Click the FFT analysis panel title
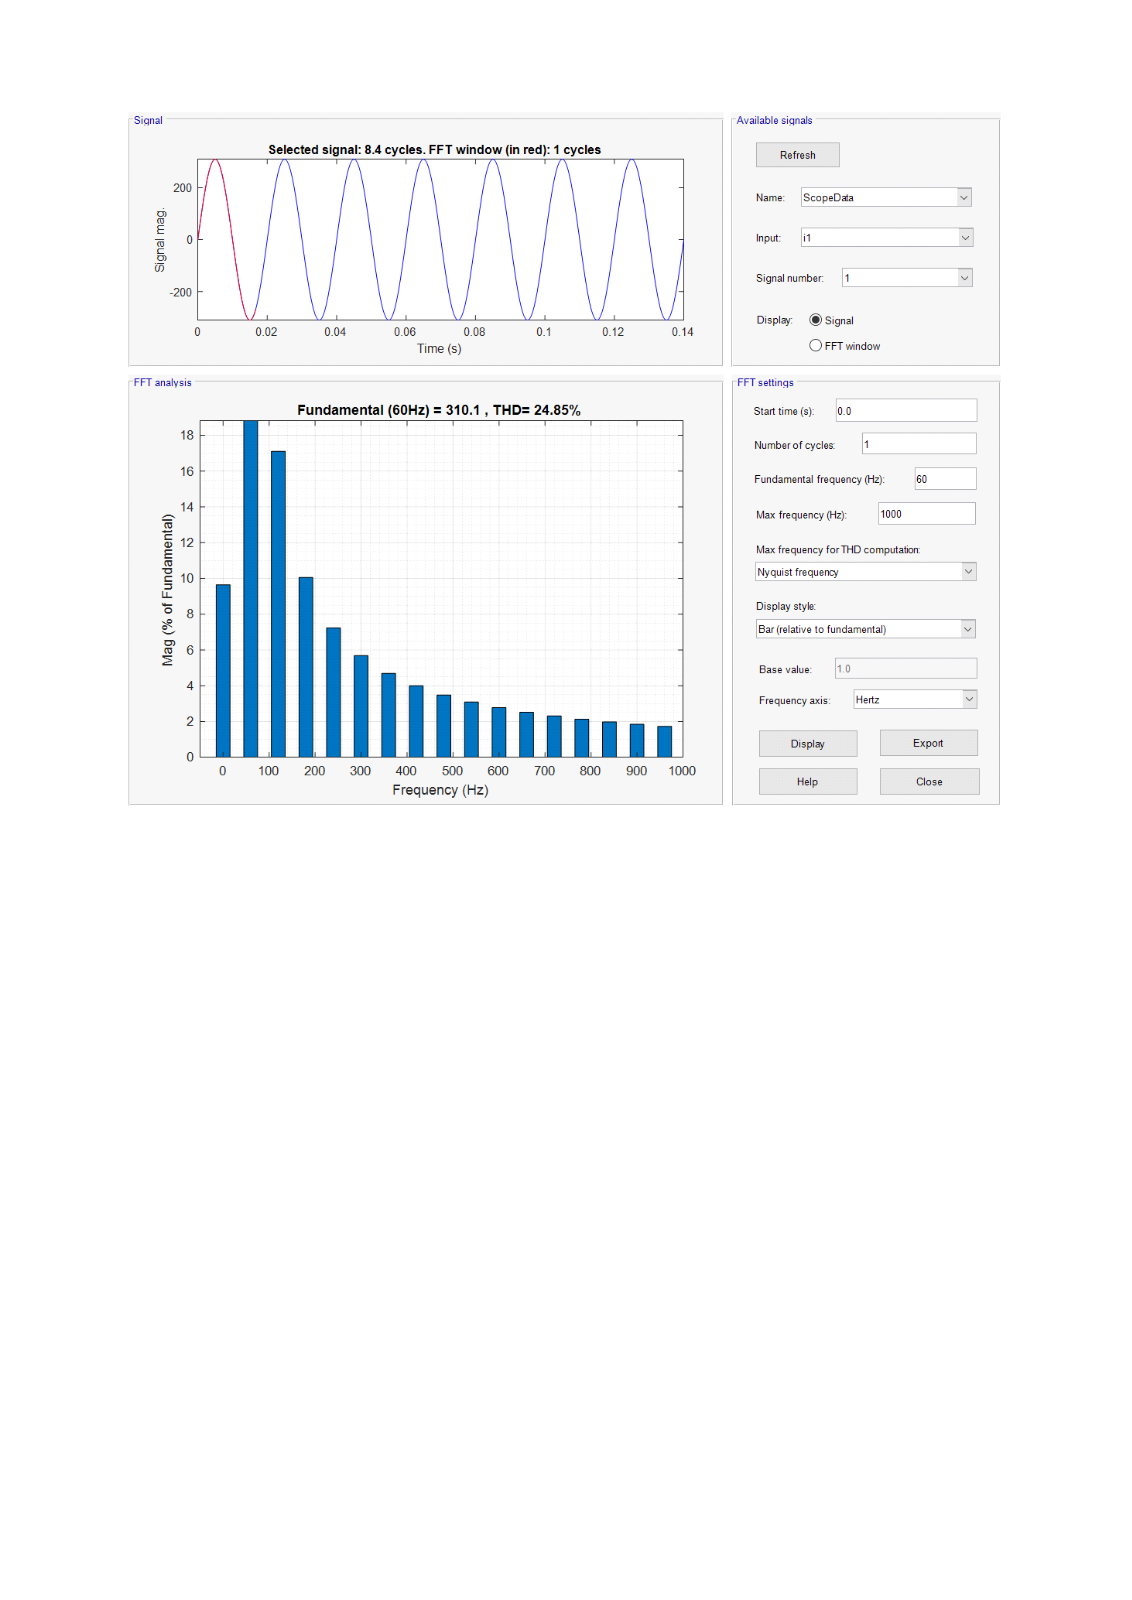This screenshot has height=1600, width=1132. [x=162, y=383]
